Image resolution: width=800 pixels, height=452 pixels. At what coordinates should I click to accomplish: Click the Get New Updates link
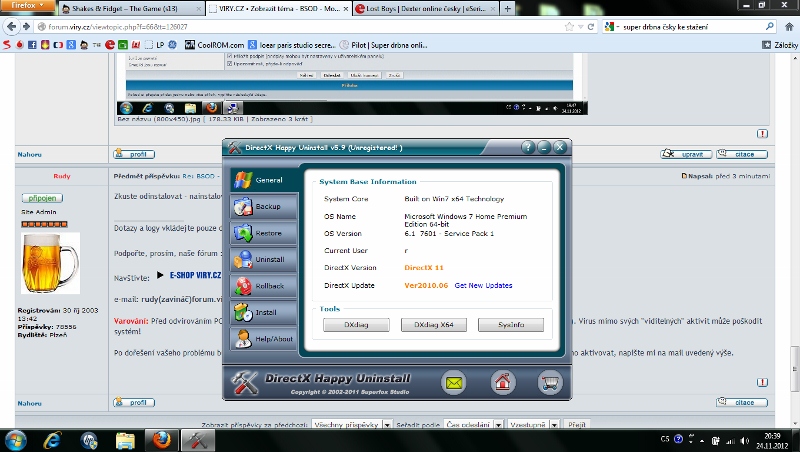pyautogui.click(x=483, y=285)
